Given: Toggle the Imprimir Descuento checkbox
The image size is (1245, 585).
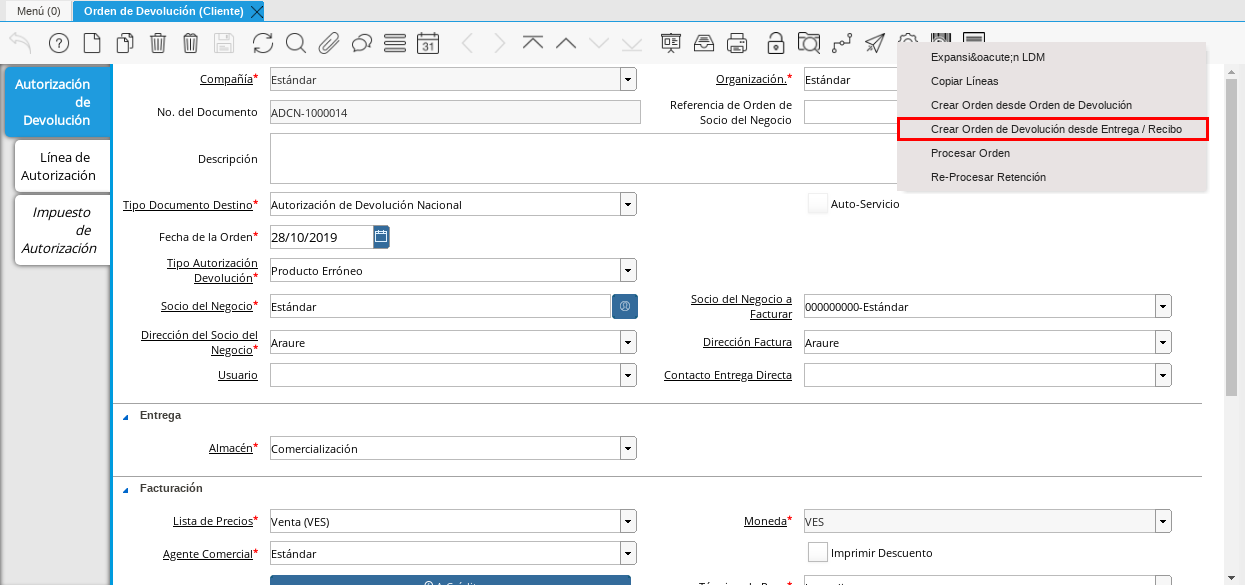Looking at the screenshot, I should [817, 553].
